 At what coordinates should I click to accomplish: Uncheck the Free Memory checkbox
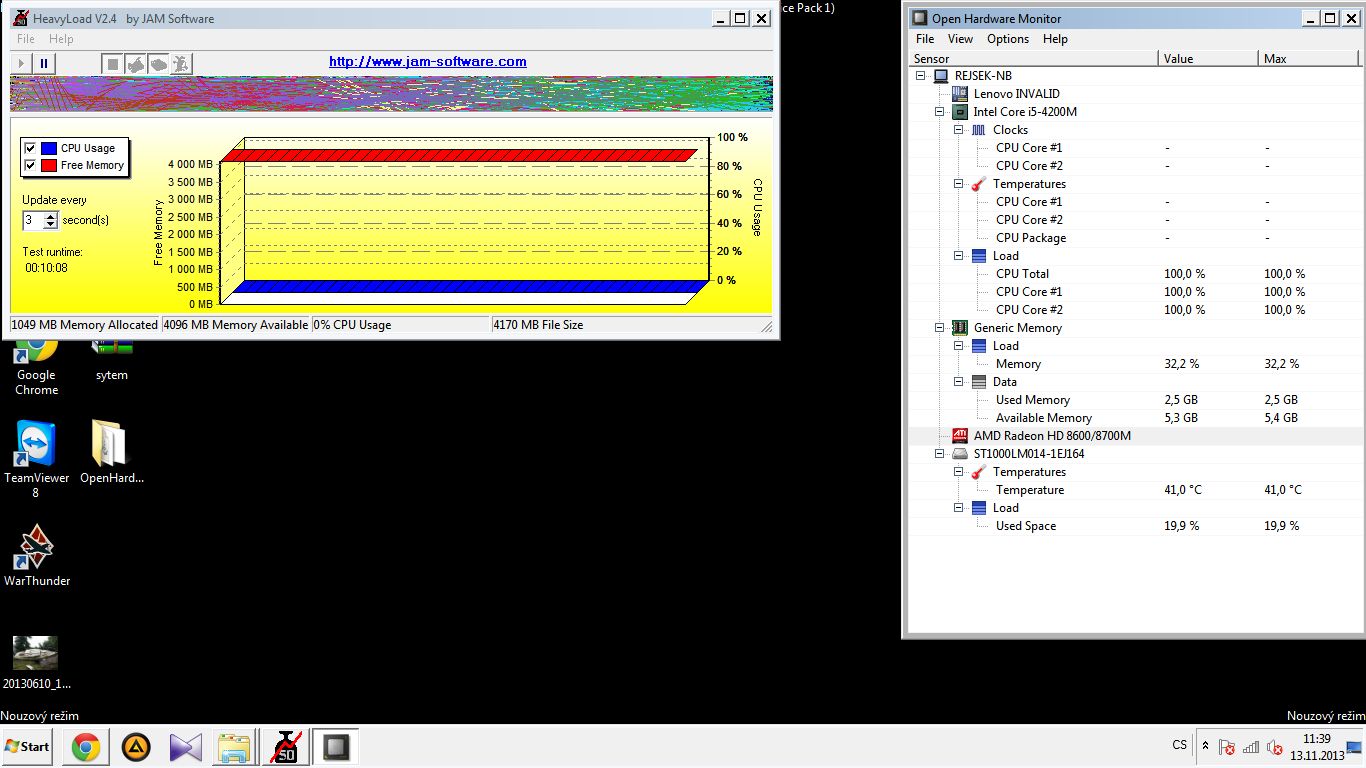30,165
